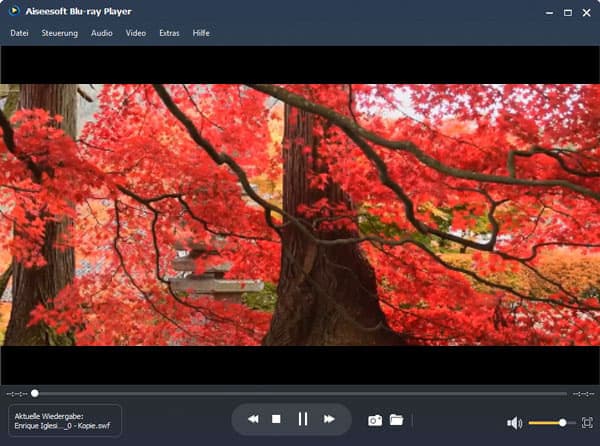Stop the video playback
The image size is (600, 446).
pyautogui.click(x=277, y=420)
